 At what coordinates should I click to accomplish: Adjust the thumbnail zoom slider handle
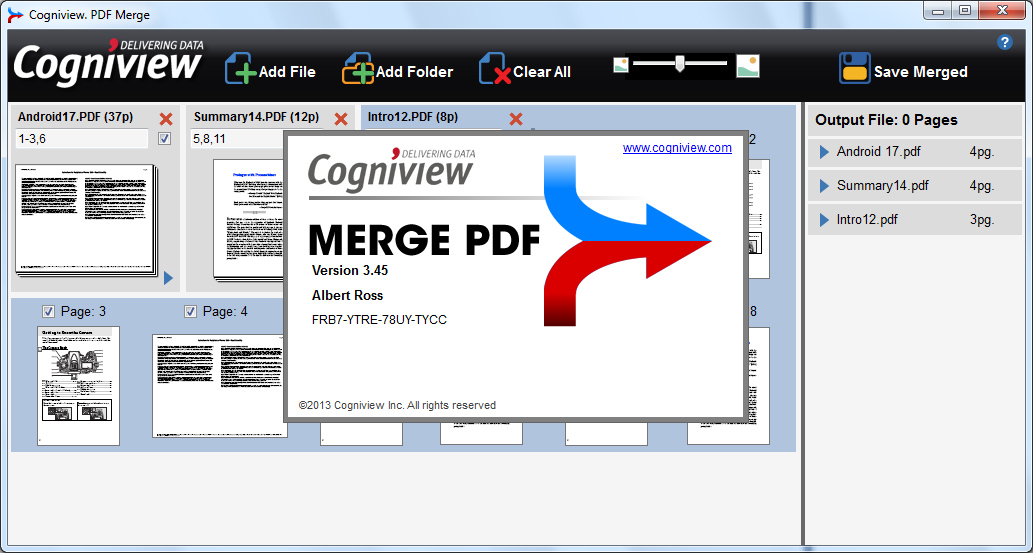coord(679,63)
